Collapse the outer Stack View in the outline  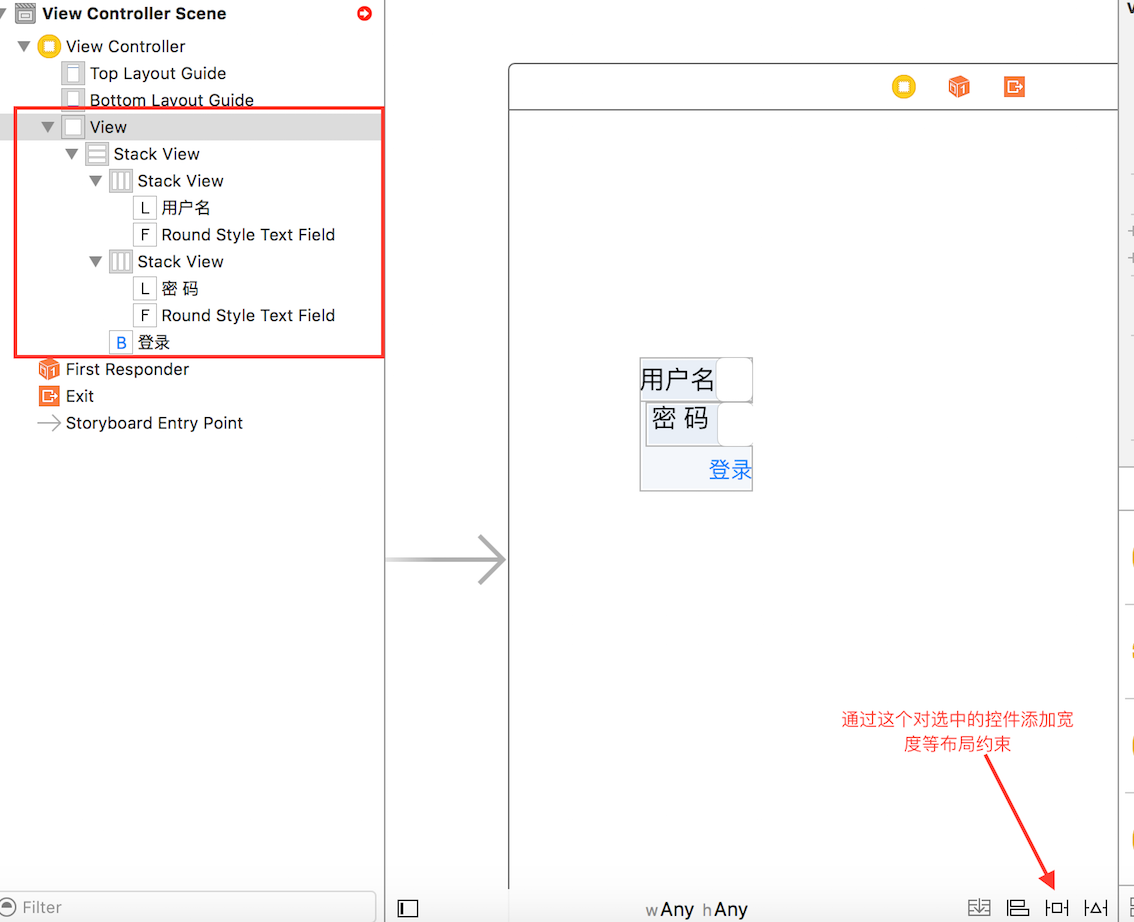pyautogui.click(x=71, y=153)
